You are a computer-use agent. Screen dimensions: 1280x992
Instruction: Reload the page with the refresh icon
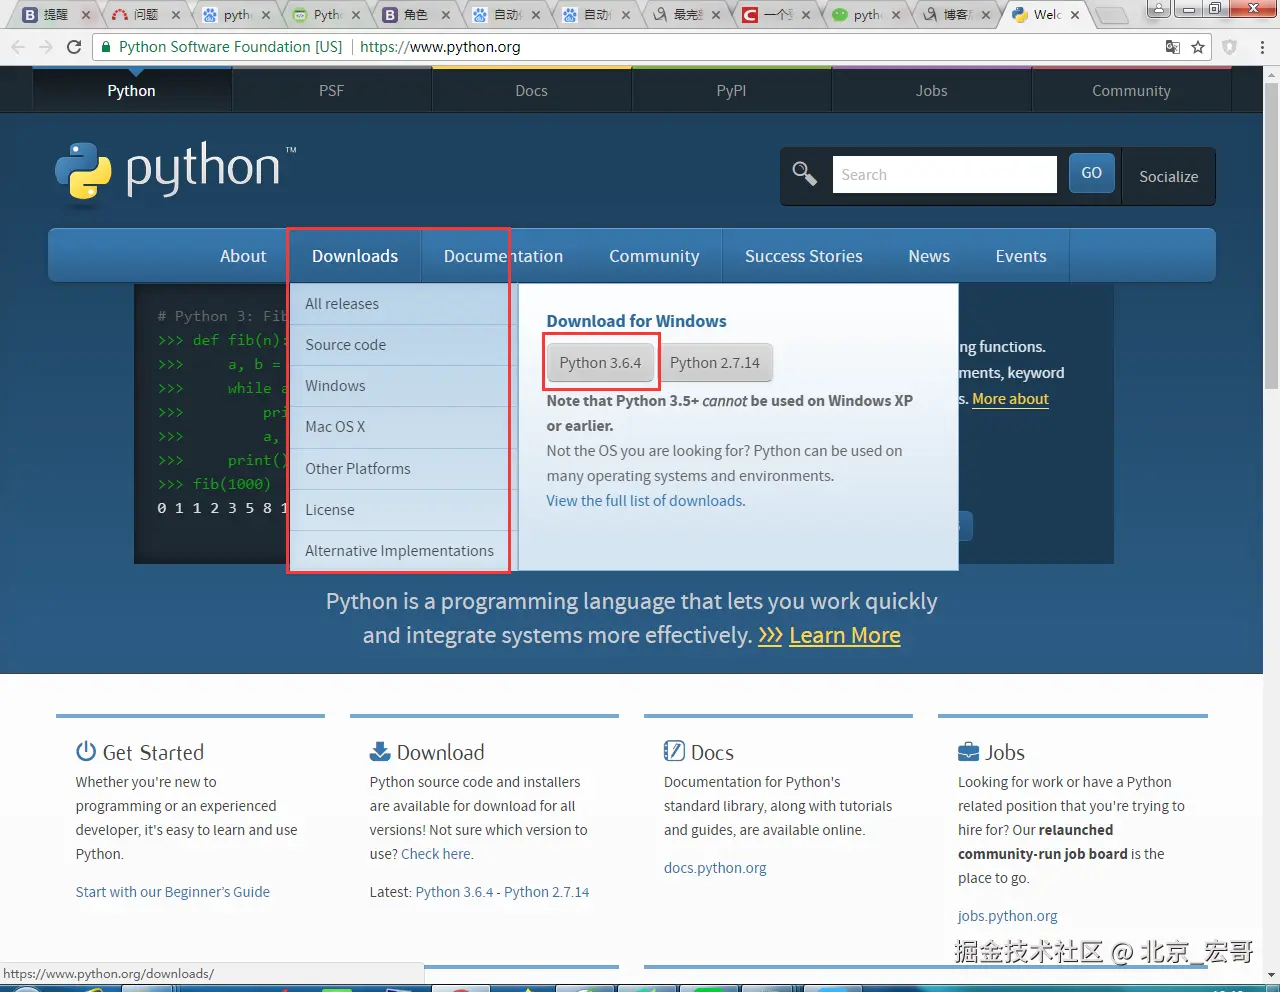click(74, 47)
